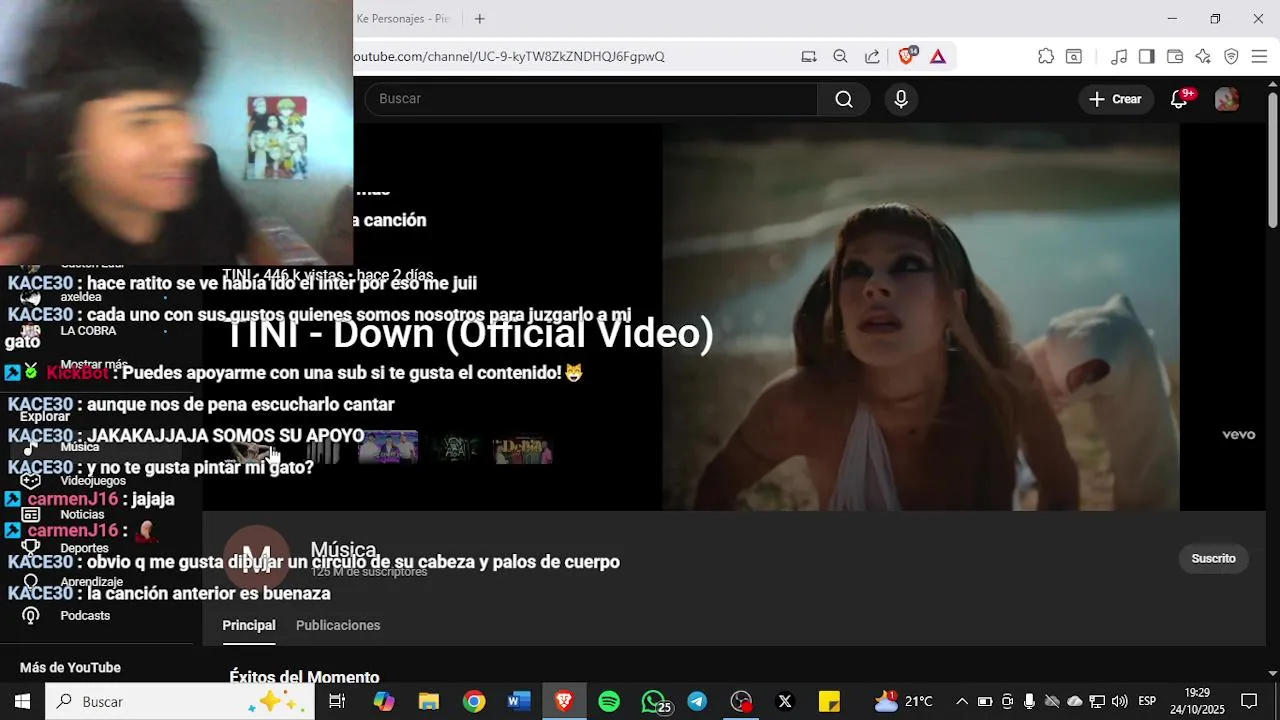Open OBS Studio from the taskbar

click(x=741, y=701)
